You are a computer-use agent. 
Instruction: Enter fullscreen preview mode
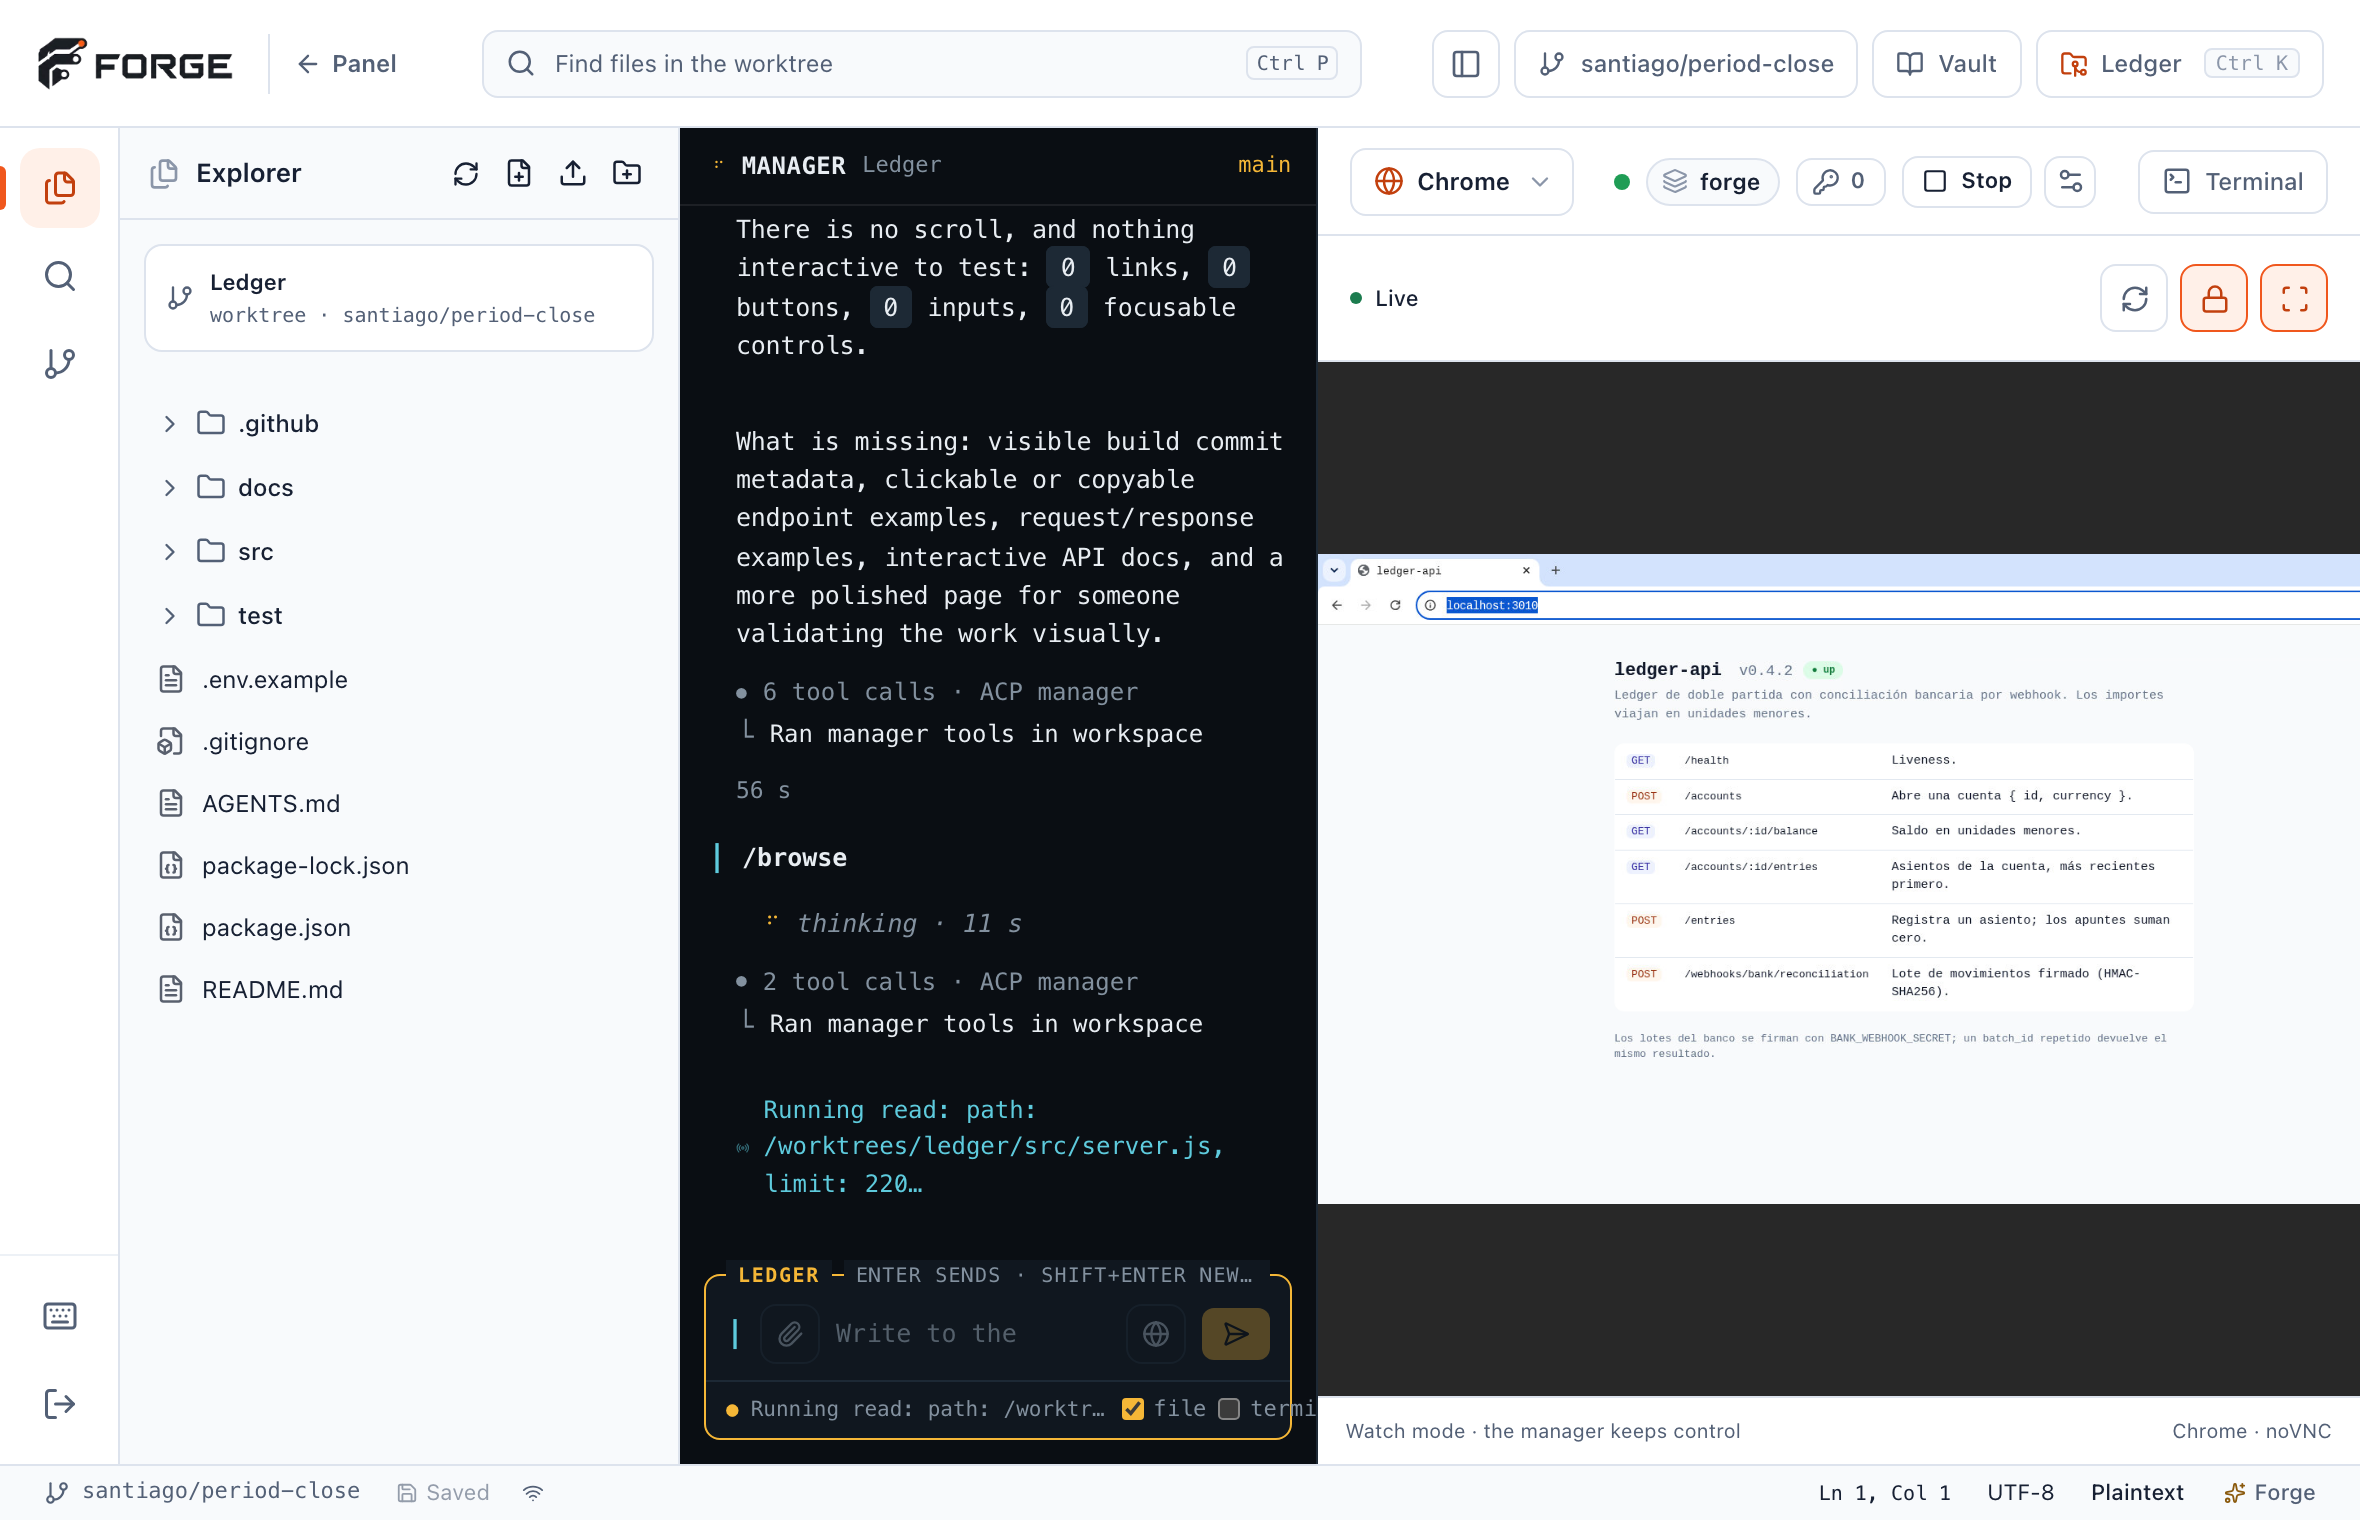pos(2294,298)
